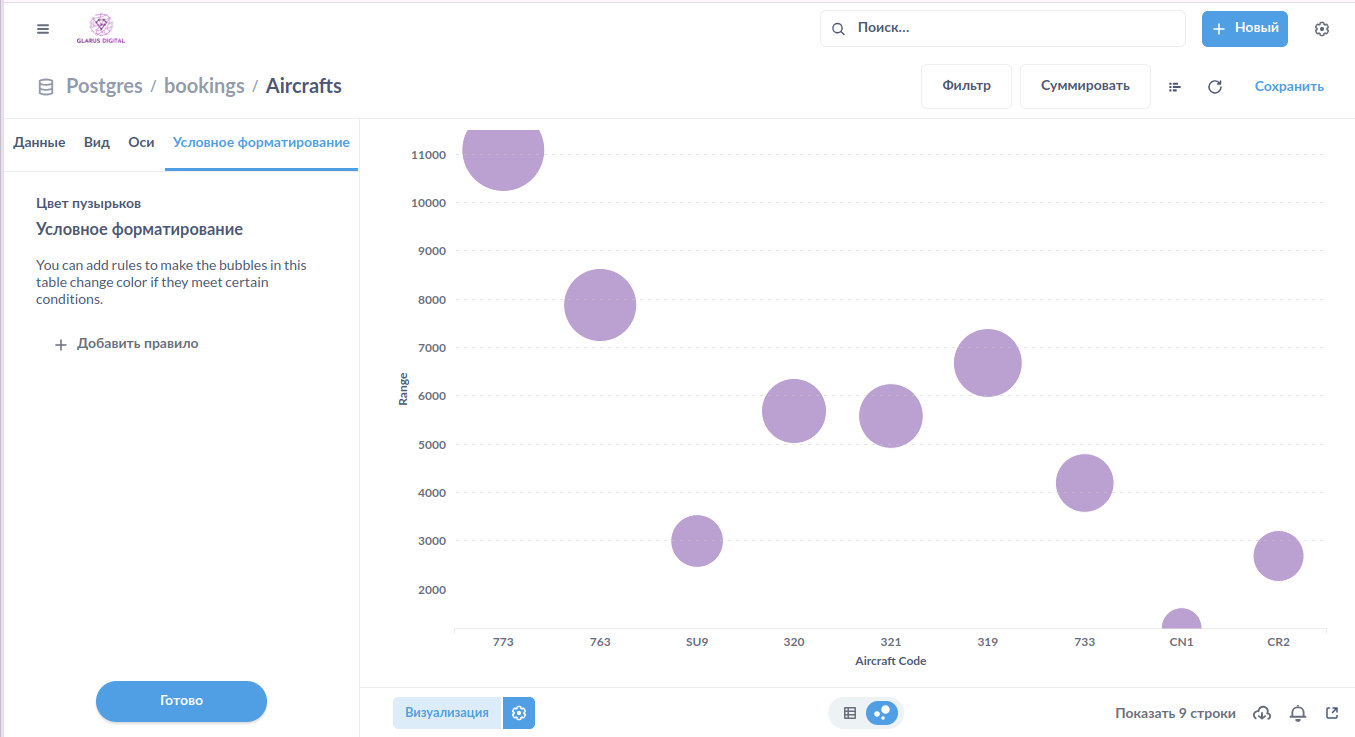Open the Вид tab
1355x737 pixels.
(x=97, y=143)
